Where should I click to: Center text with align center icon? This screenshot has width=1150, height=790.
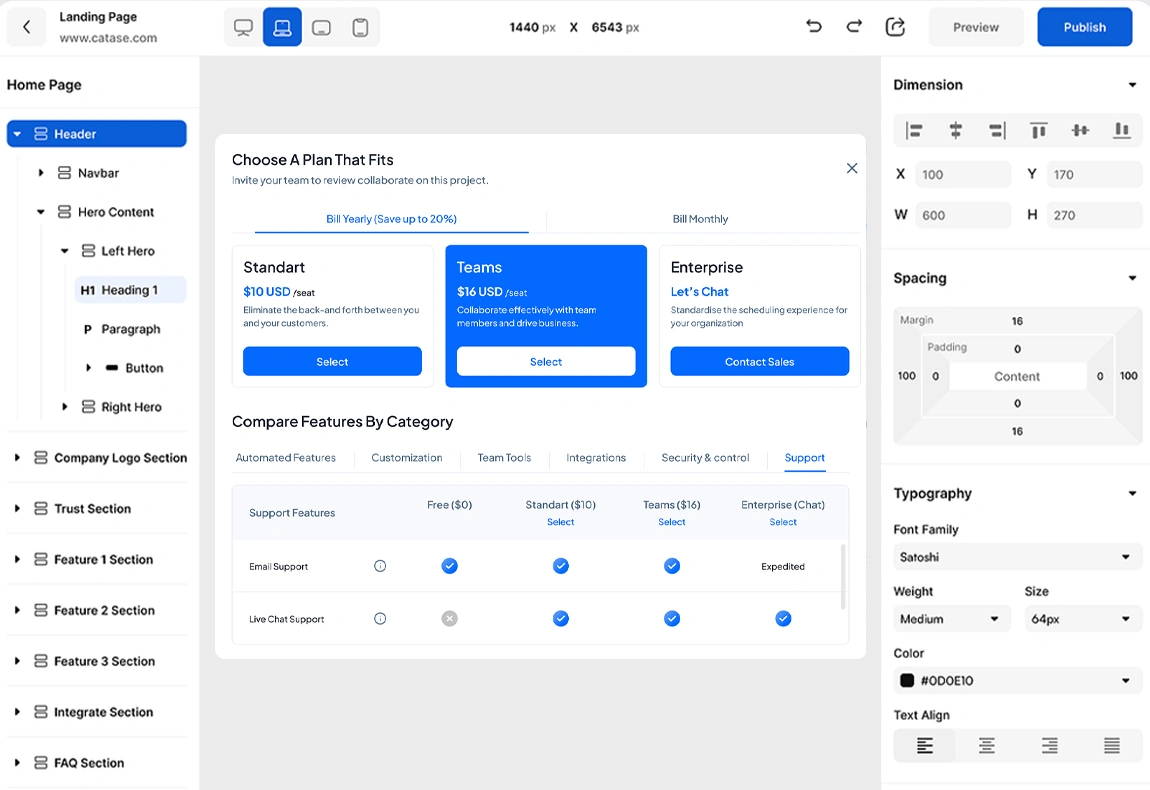tap(986, 746)
